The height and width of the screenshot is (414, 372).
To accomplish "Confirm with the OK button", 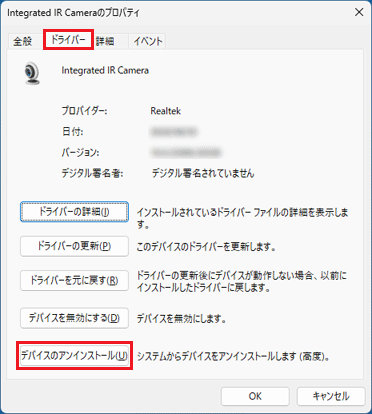I will click(x=255, y=396).
